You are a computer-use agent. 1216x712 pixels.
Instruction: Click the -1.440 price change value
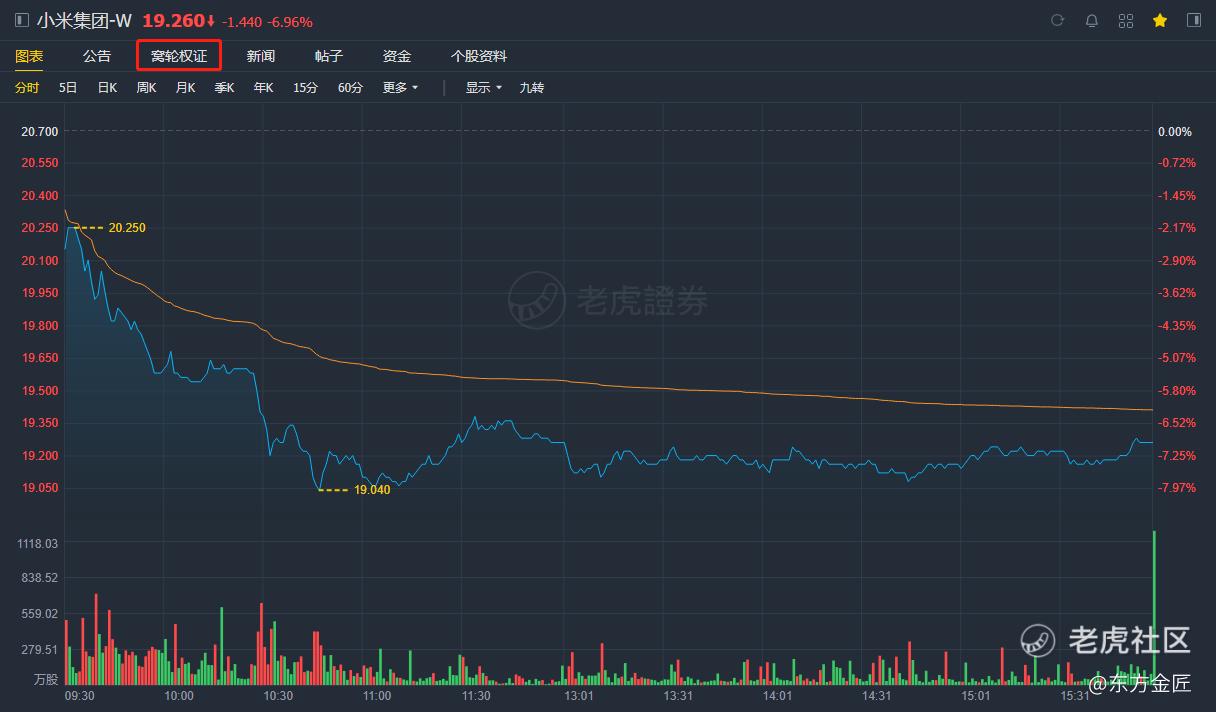tap(242, 22)
